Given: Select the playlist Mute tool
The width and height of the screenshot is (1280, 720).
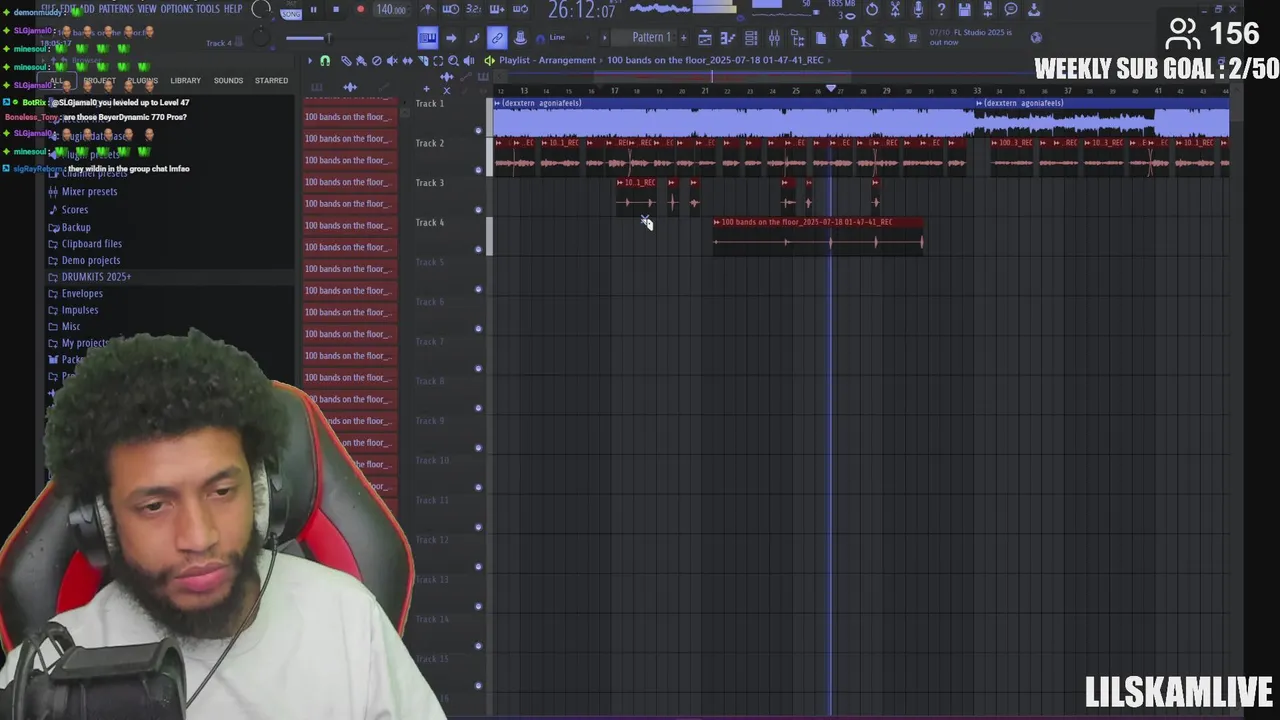Looking at the screenshot, I should point(392,61).
